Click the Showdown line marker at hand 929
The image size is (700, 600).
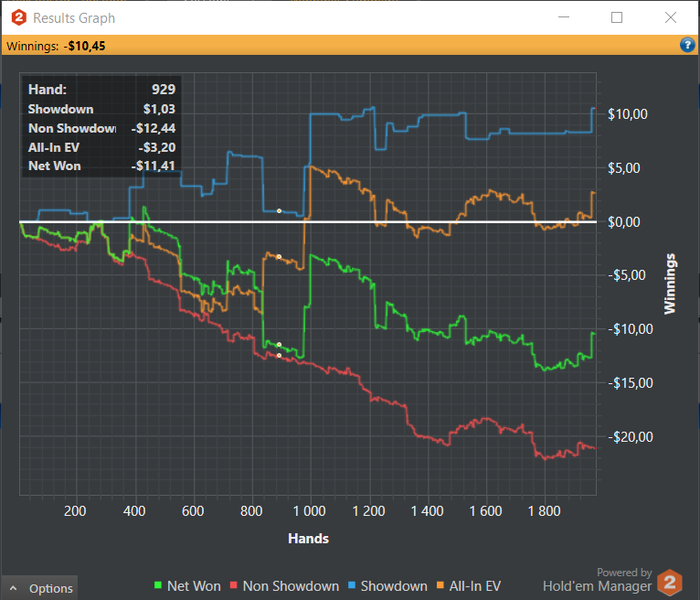[x=279, y=211]
